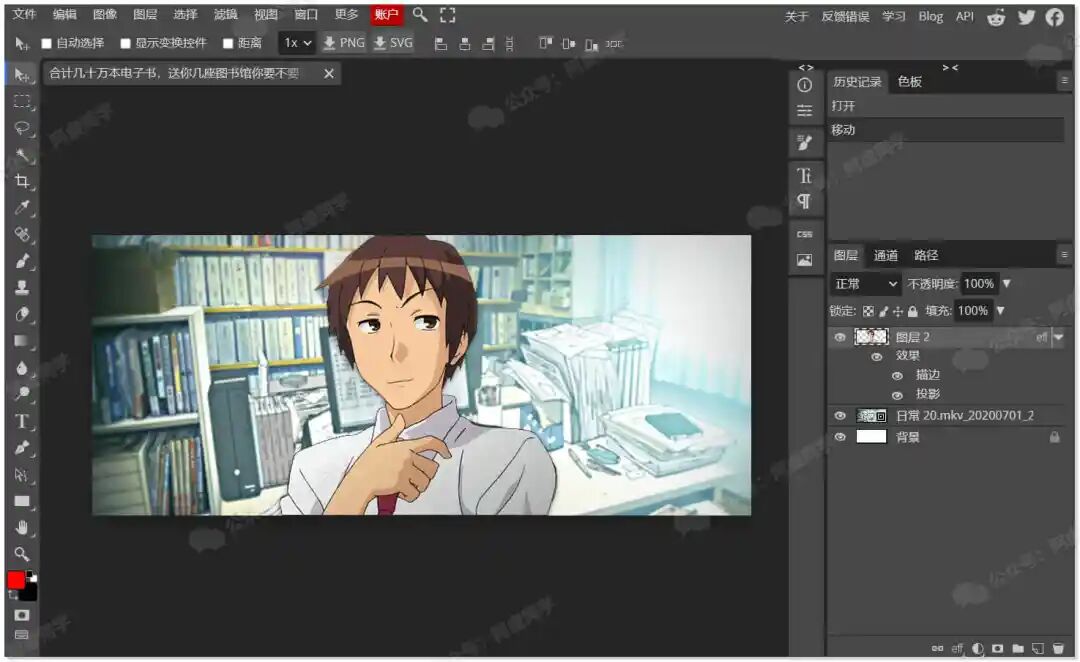Select the Spot Healing Brush tool
1080x662 pixels.
22,235
